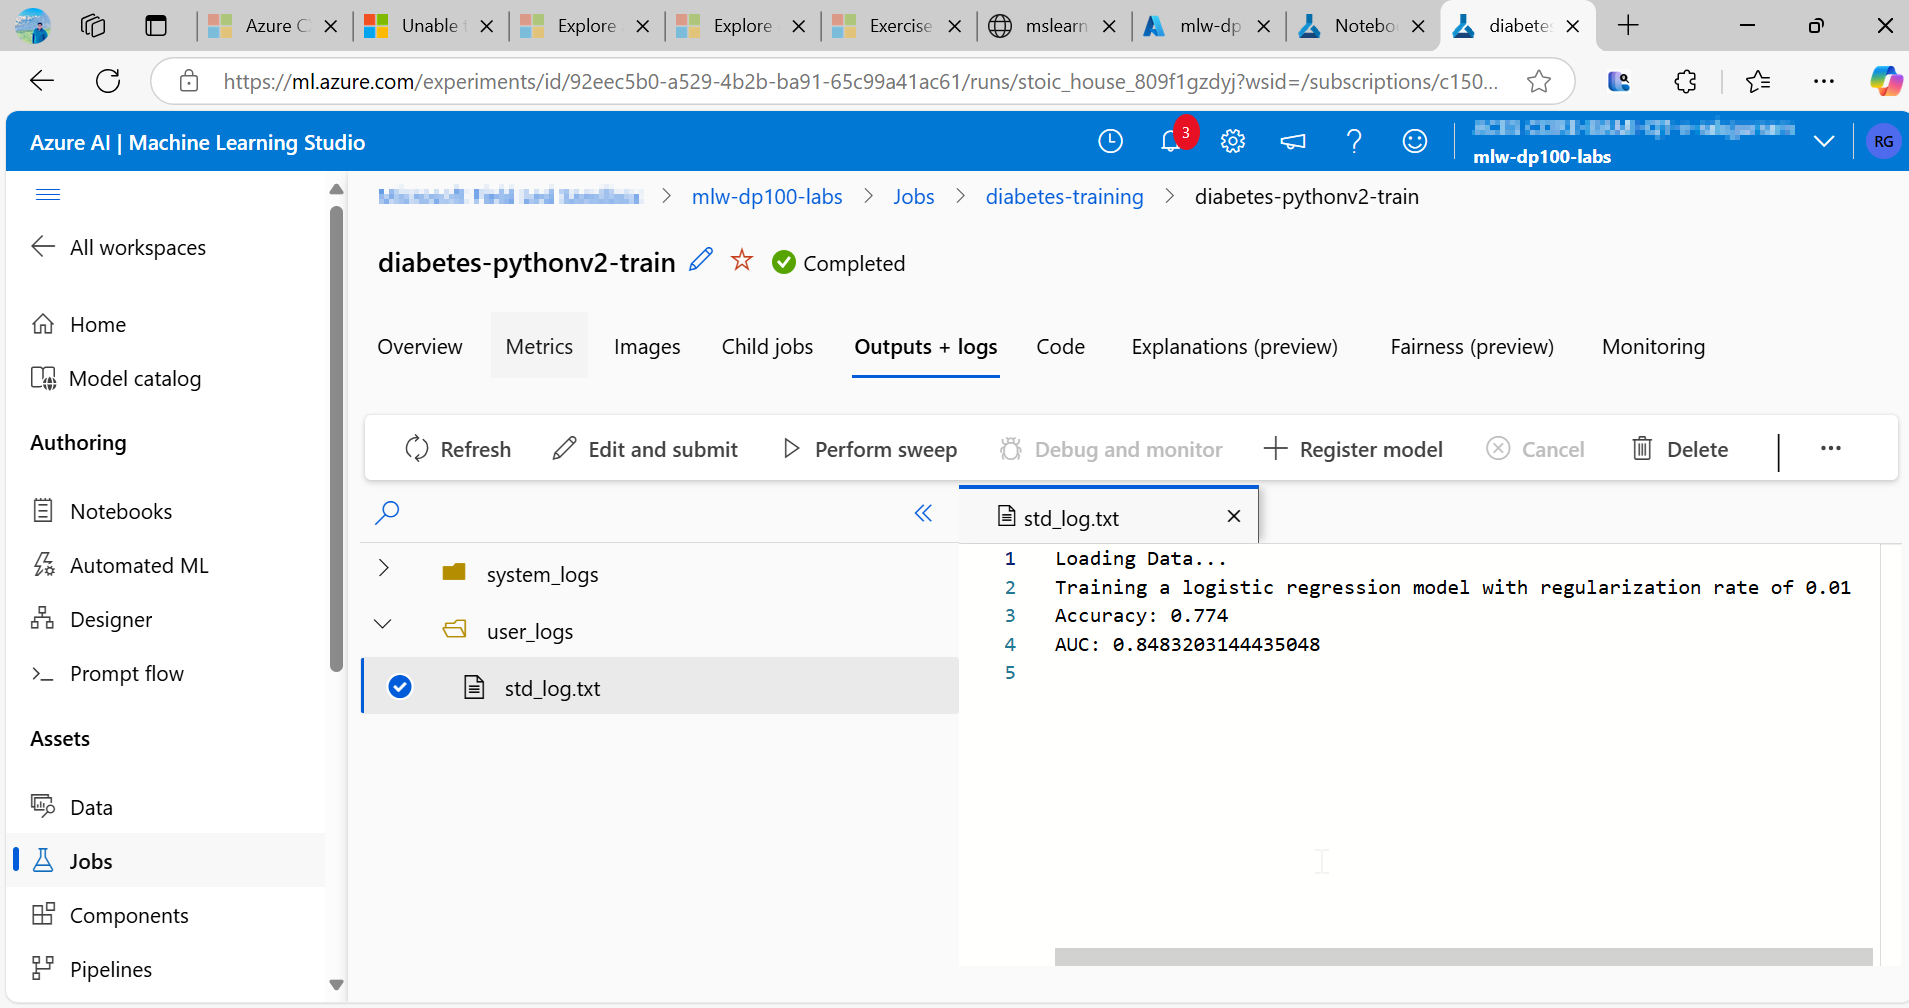Image resolution: width=1909 pixels, height=1008 pixels.
Task: Open the notifications bell
Action: click(x=1171, y=142)
